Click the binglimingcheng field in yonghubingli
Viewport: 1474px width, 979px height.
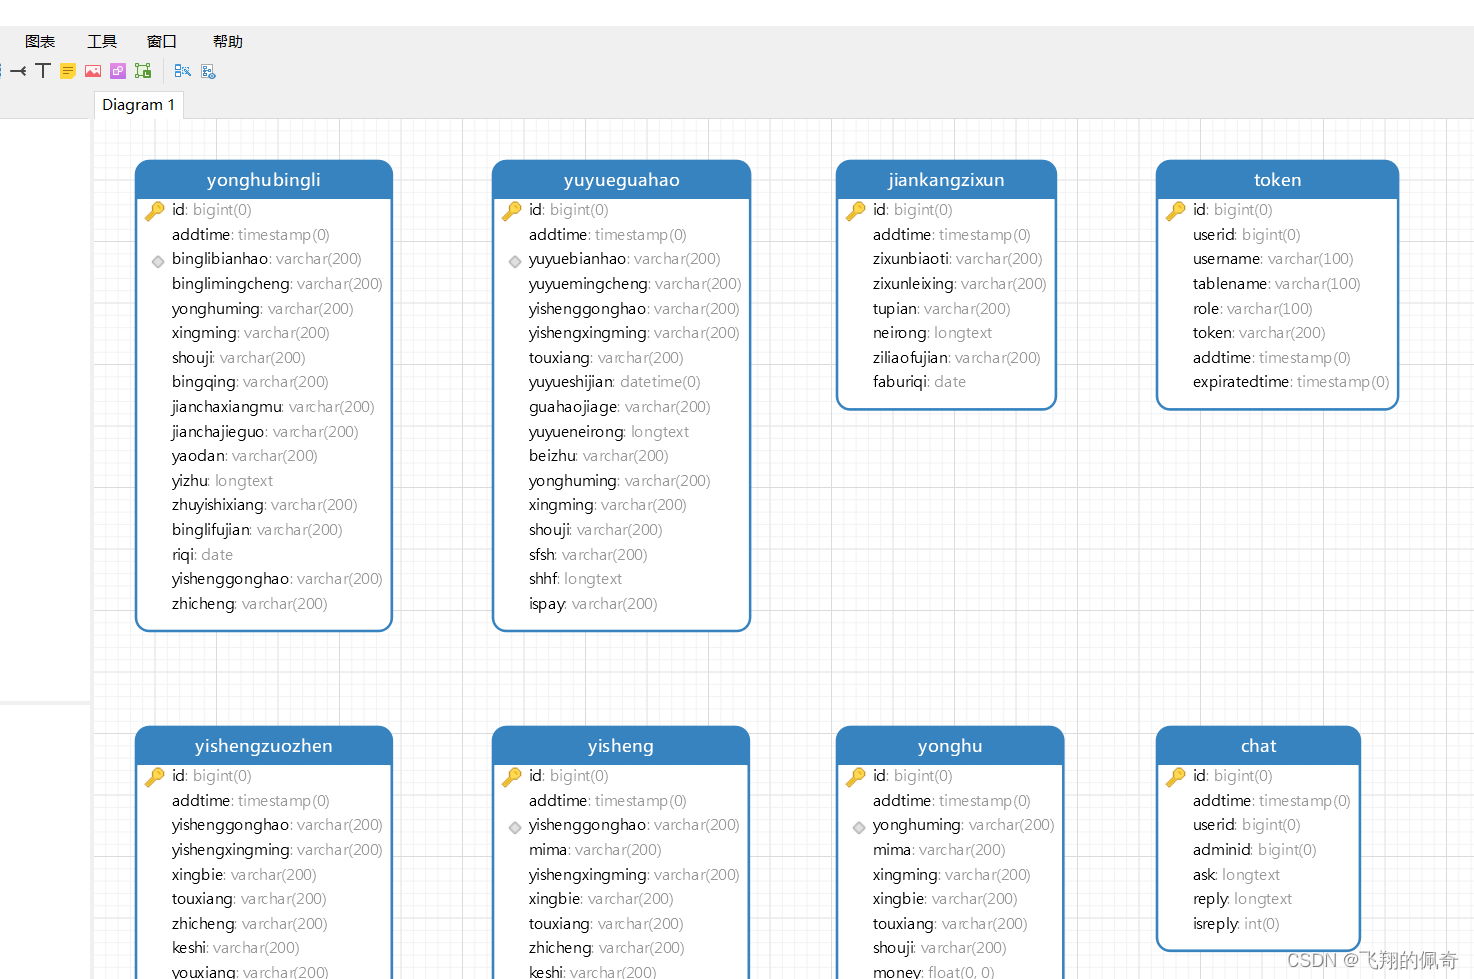click(x=277, y=284)
